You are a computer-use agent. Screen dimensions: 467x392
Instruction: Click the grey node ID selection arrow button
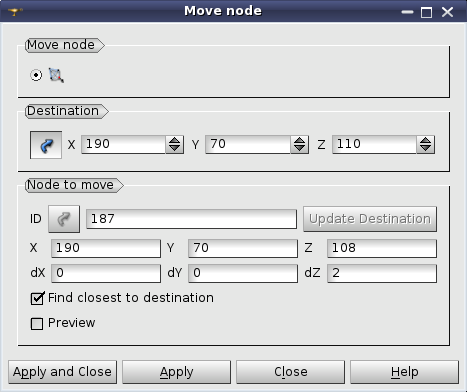[64, 219]
